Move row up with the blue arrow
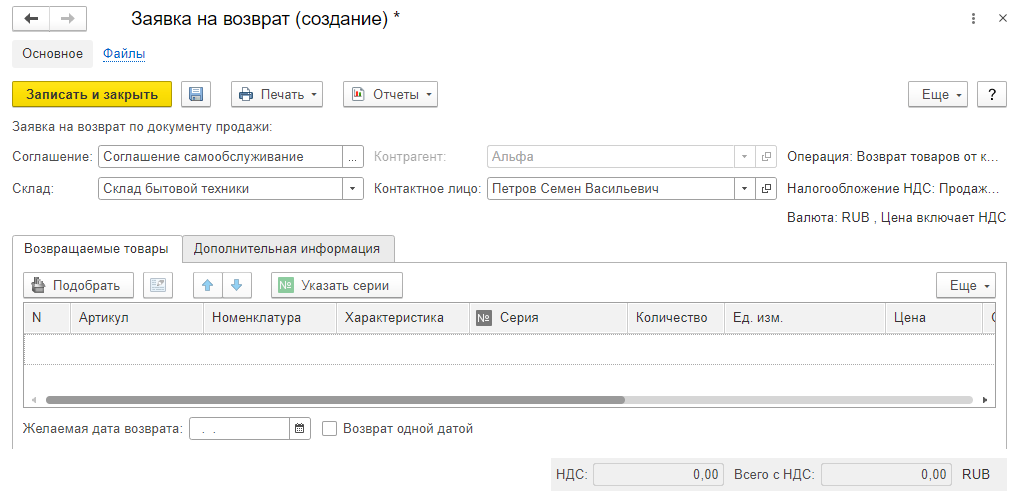Viewport: 1027px width, 503px height. (208, 285)
